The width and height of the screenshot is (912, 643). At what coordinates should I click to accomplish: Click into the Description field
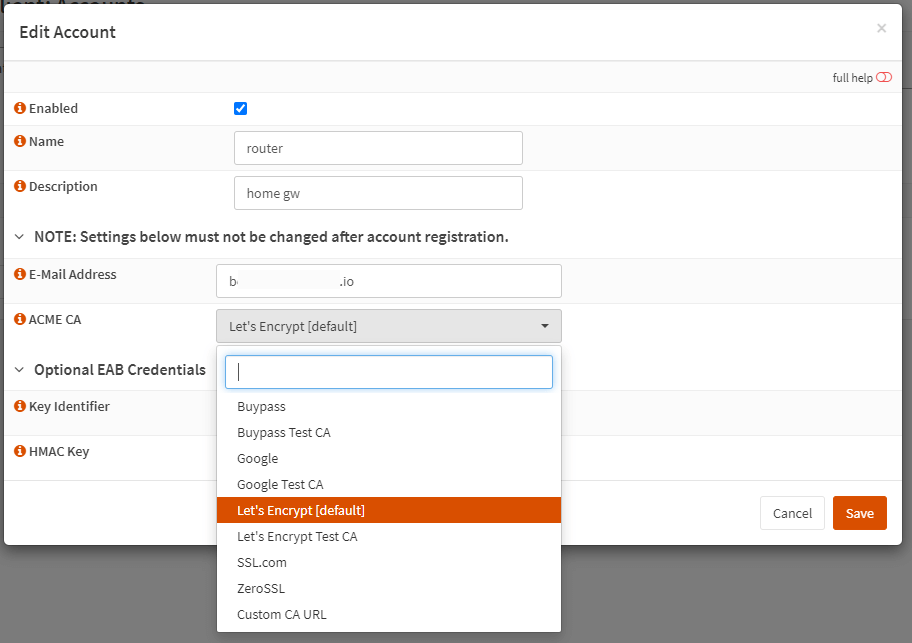pos(378,194)
